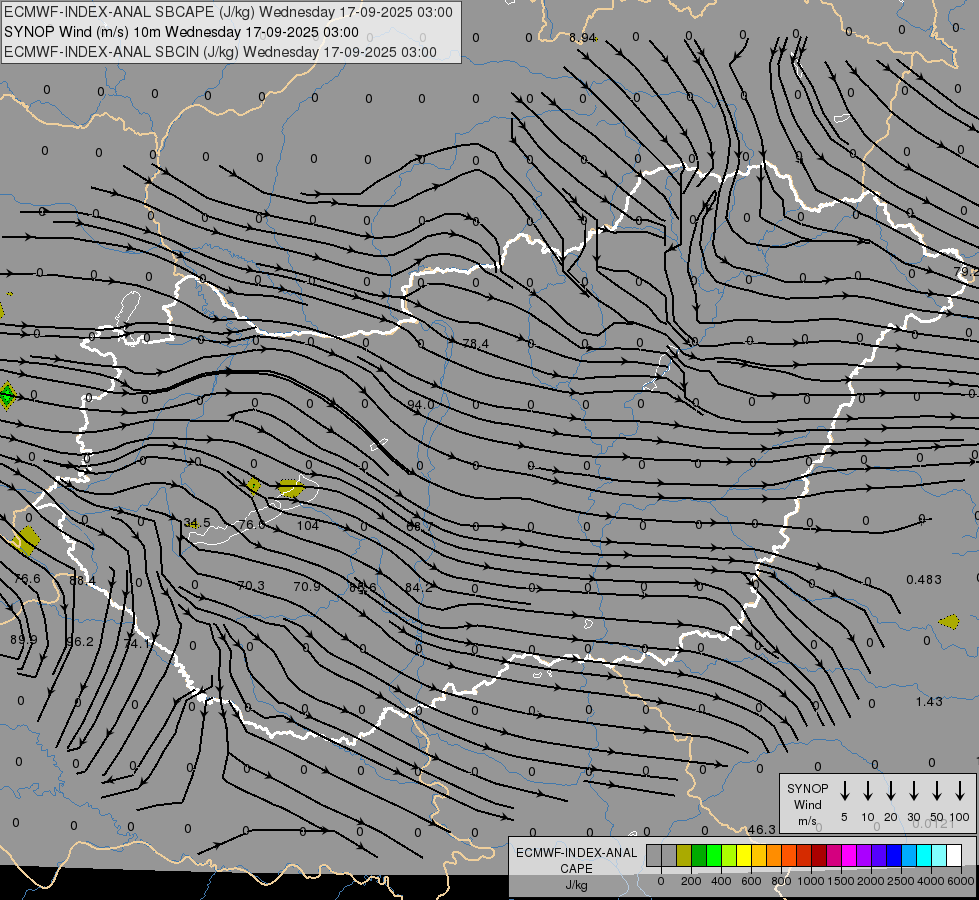Select the olive swatch in CAPE legend
The height and width of the screenshot is (900, 979).
point(684,855)
